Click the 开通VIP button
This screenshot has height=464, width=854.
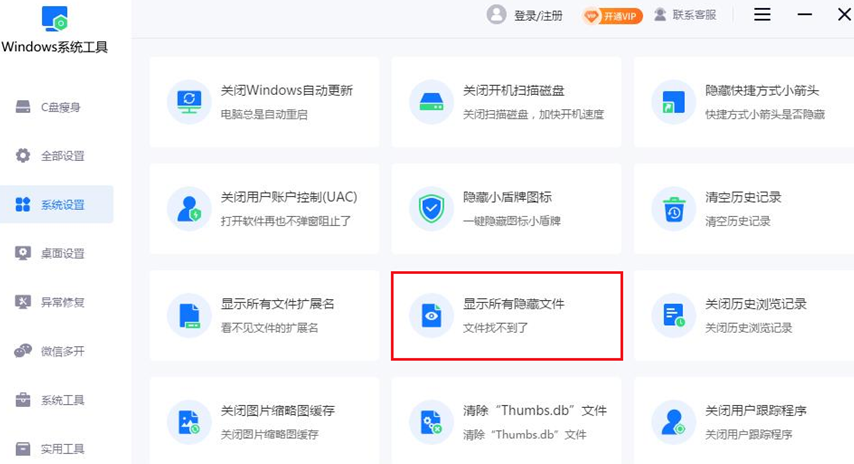612,16
